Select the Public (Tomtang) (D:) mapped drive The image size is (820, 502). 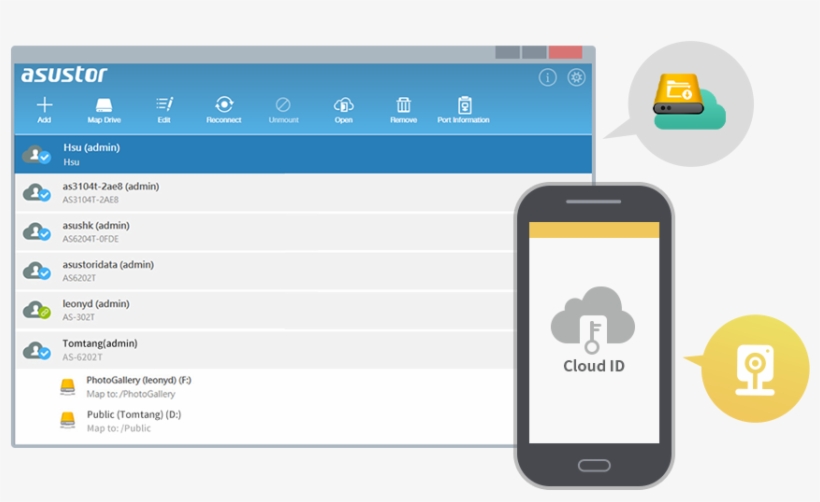(264, 421)
